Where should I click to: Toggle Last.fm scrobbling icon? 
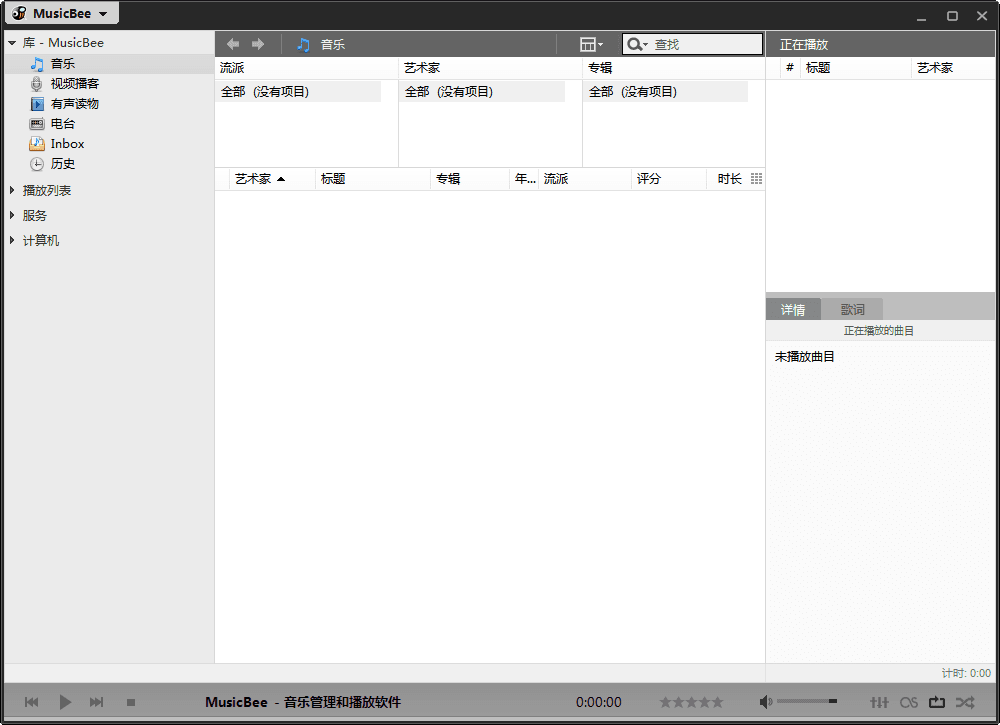pos(909,702)
